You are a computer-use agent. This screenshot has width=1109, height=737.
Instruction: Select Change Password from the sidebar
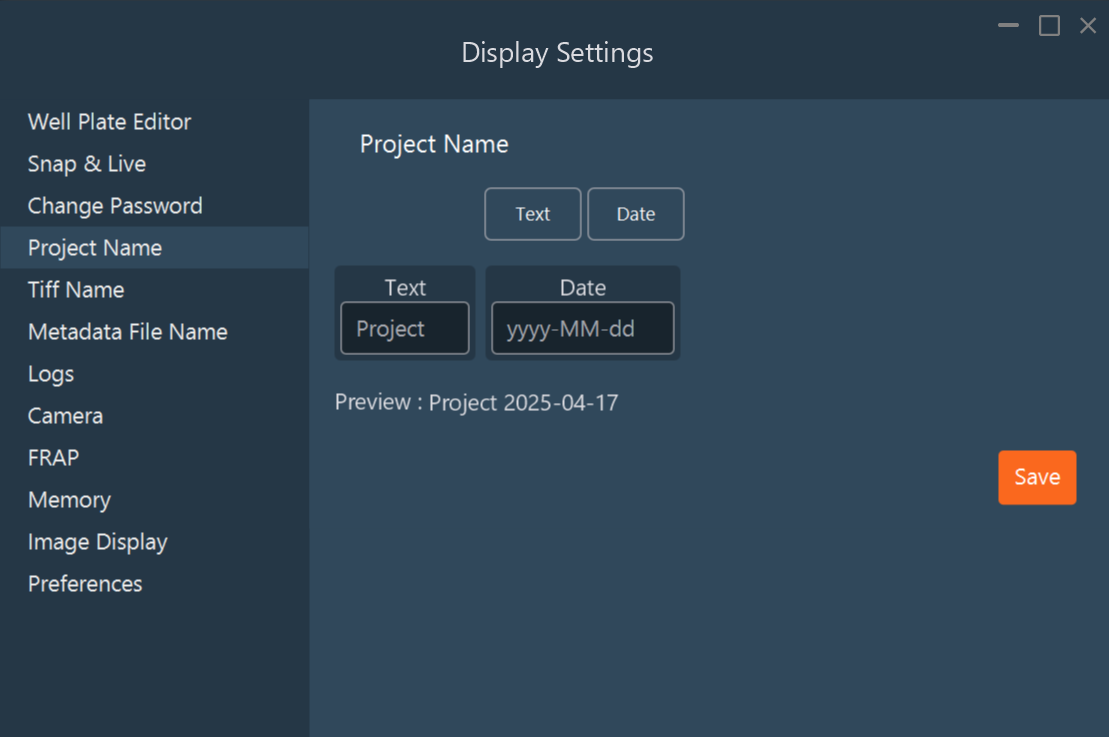coord(114,206)
